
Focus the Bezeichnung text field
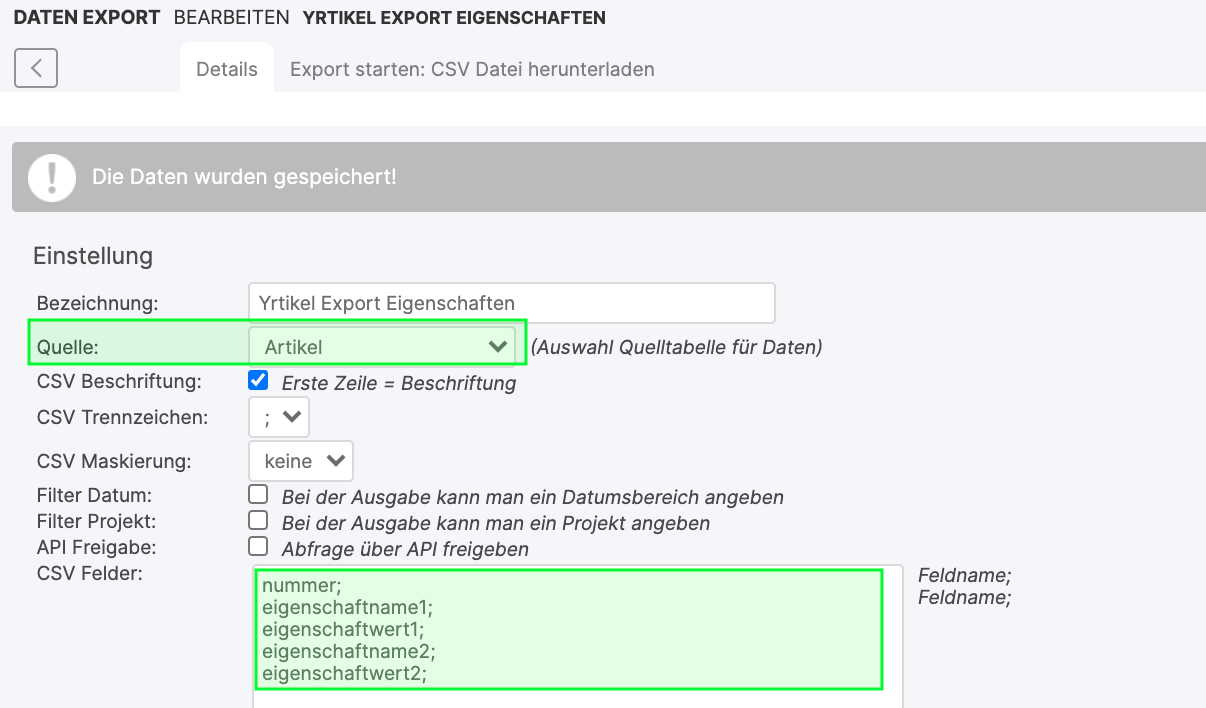pyautogui.click(x=511, y=303)
